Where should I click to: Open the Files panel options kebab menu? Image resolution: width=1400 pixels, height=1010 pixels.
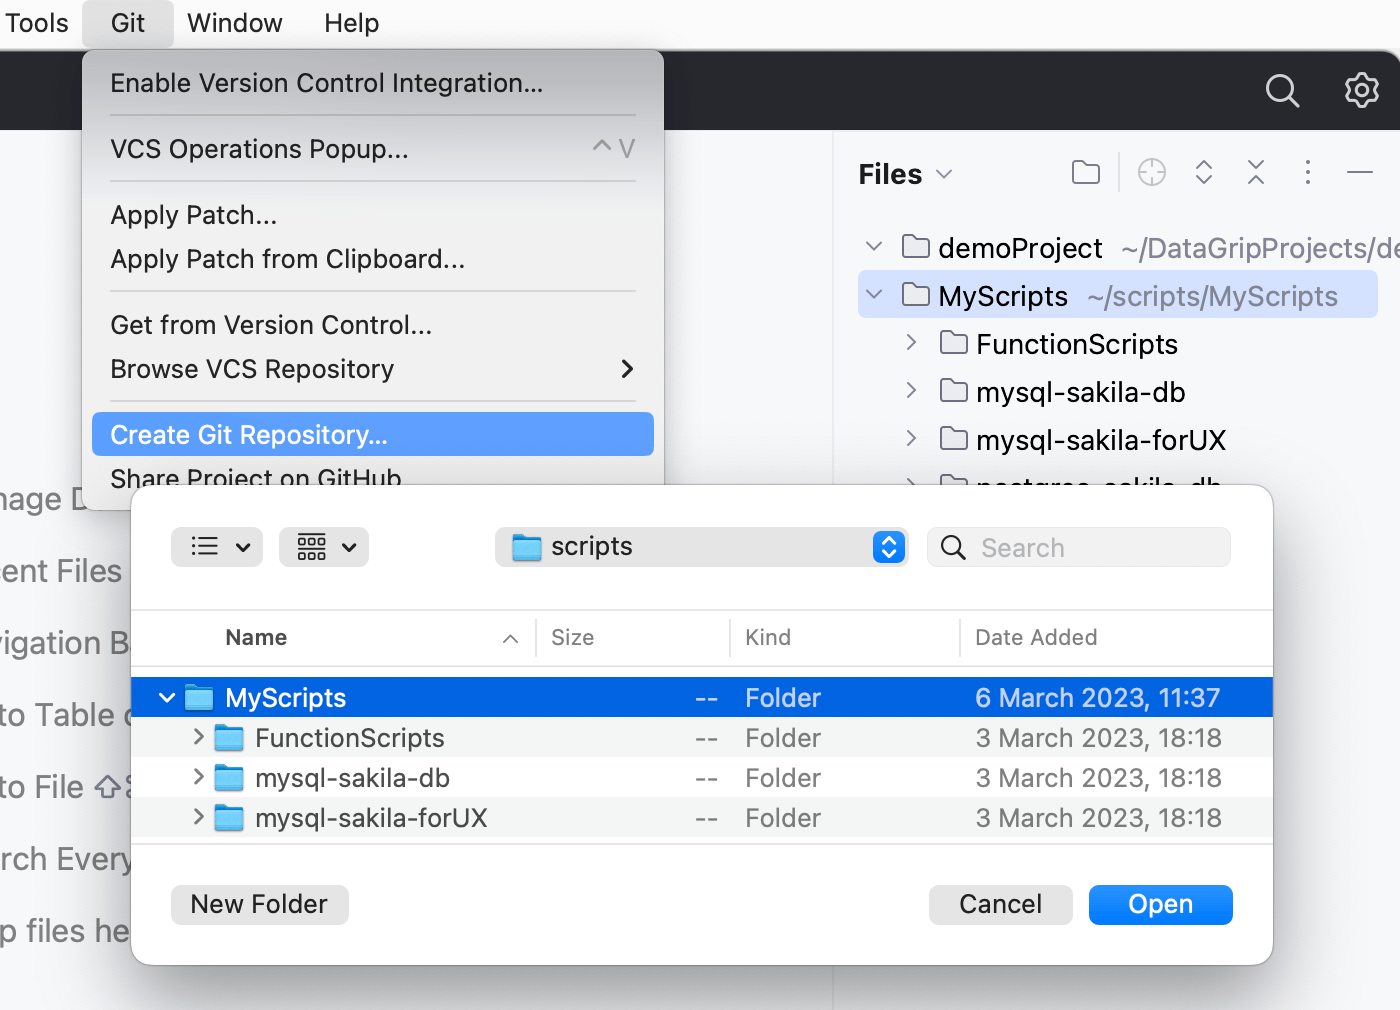(1307, 172)
